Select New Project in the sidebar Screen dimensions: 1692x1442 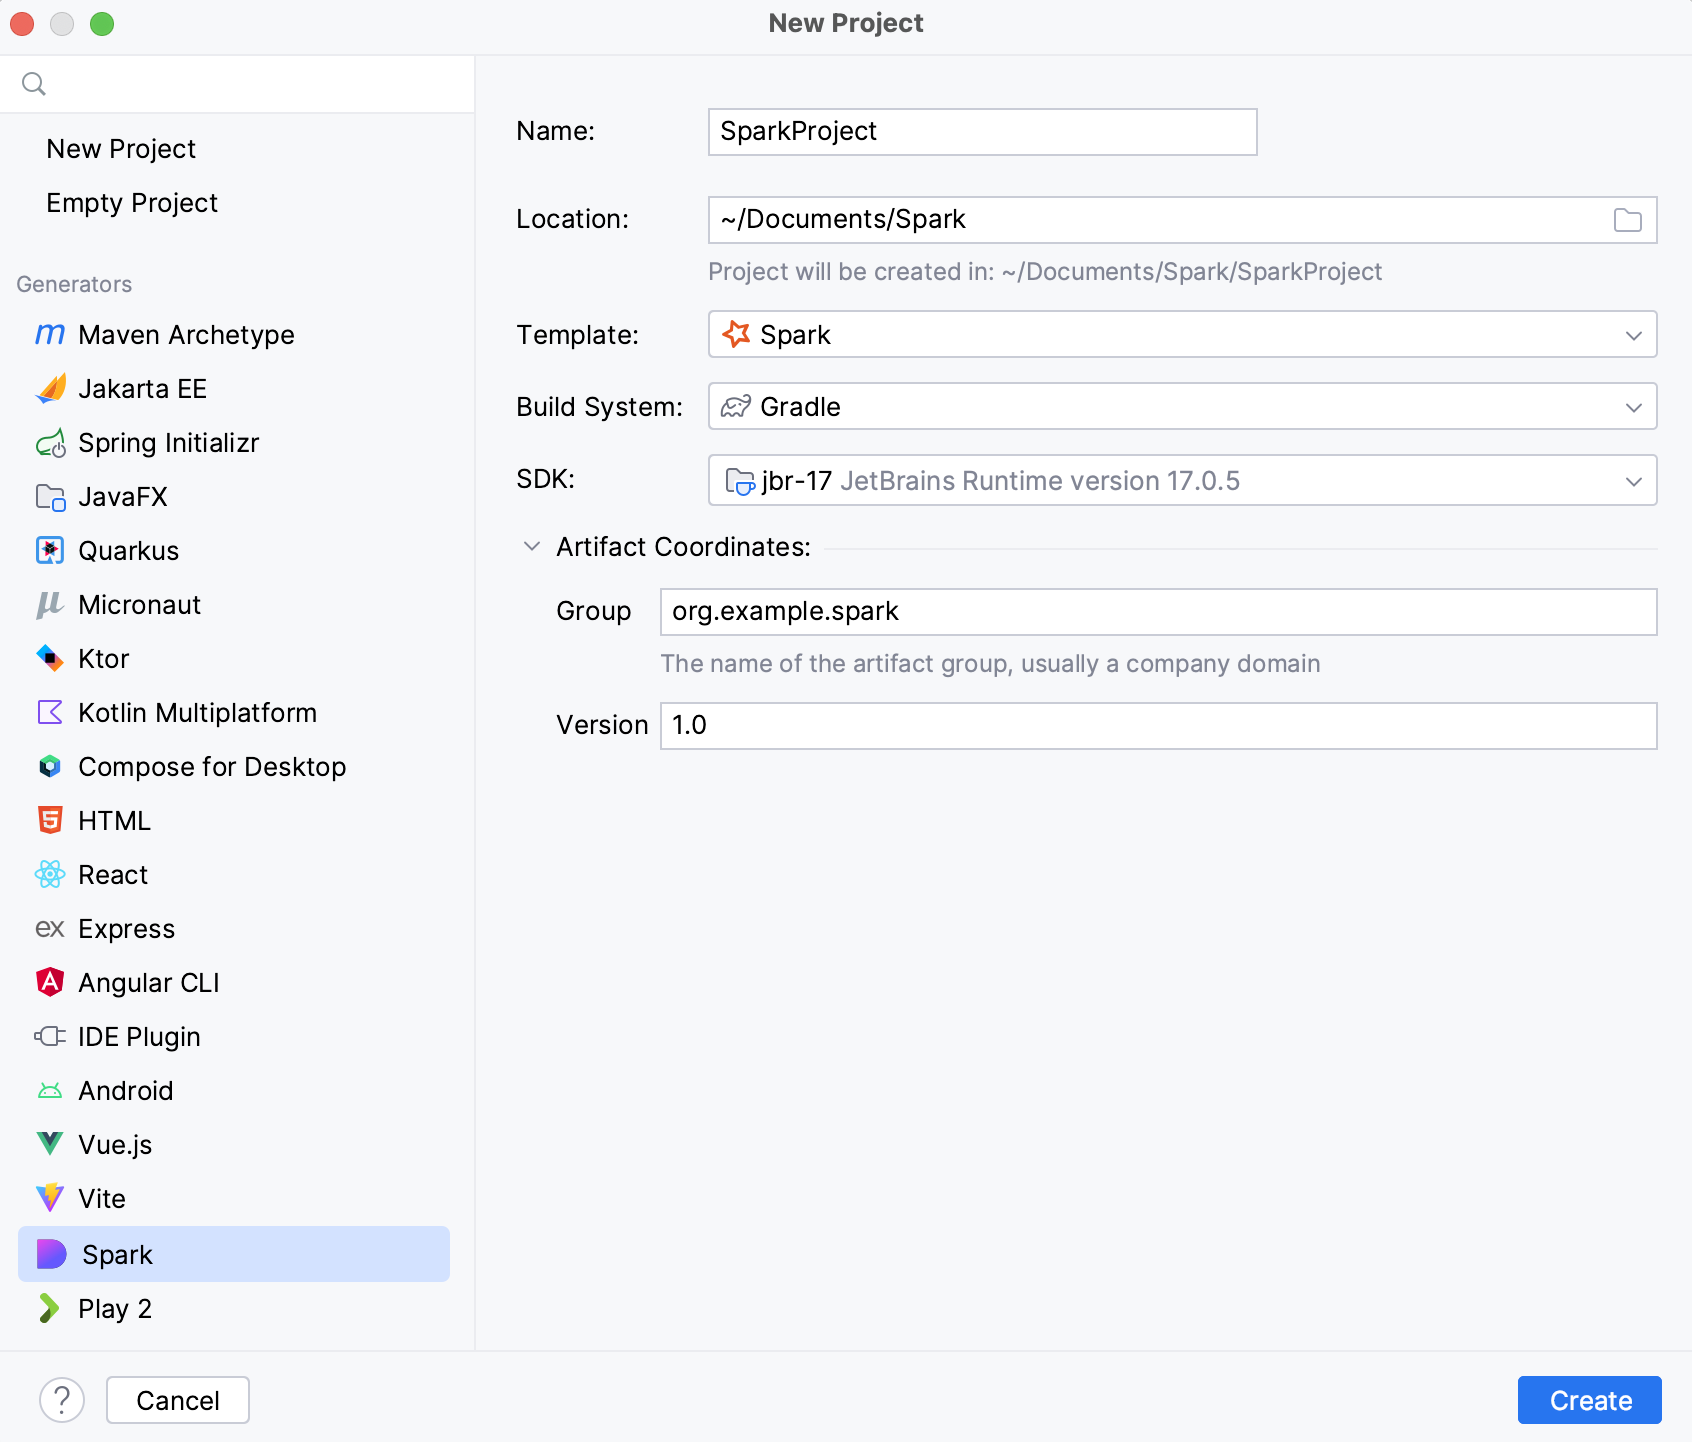(121, 149)
